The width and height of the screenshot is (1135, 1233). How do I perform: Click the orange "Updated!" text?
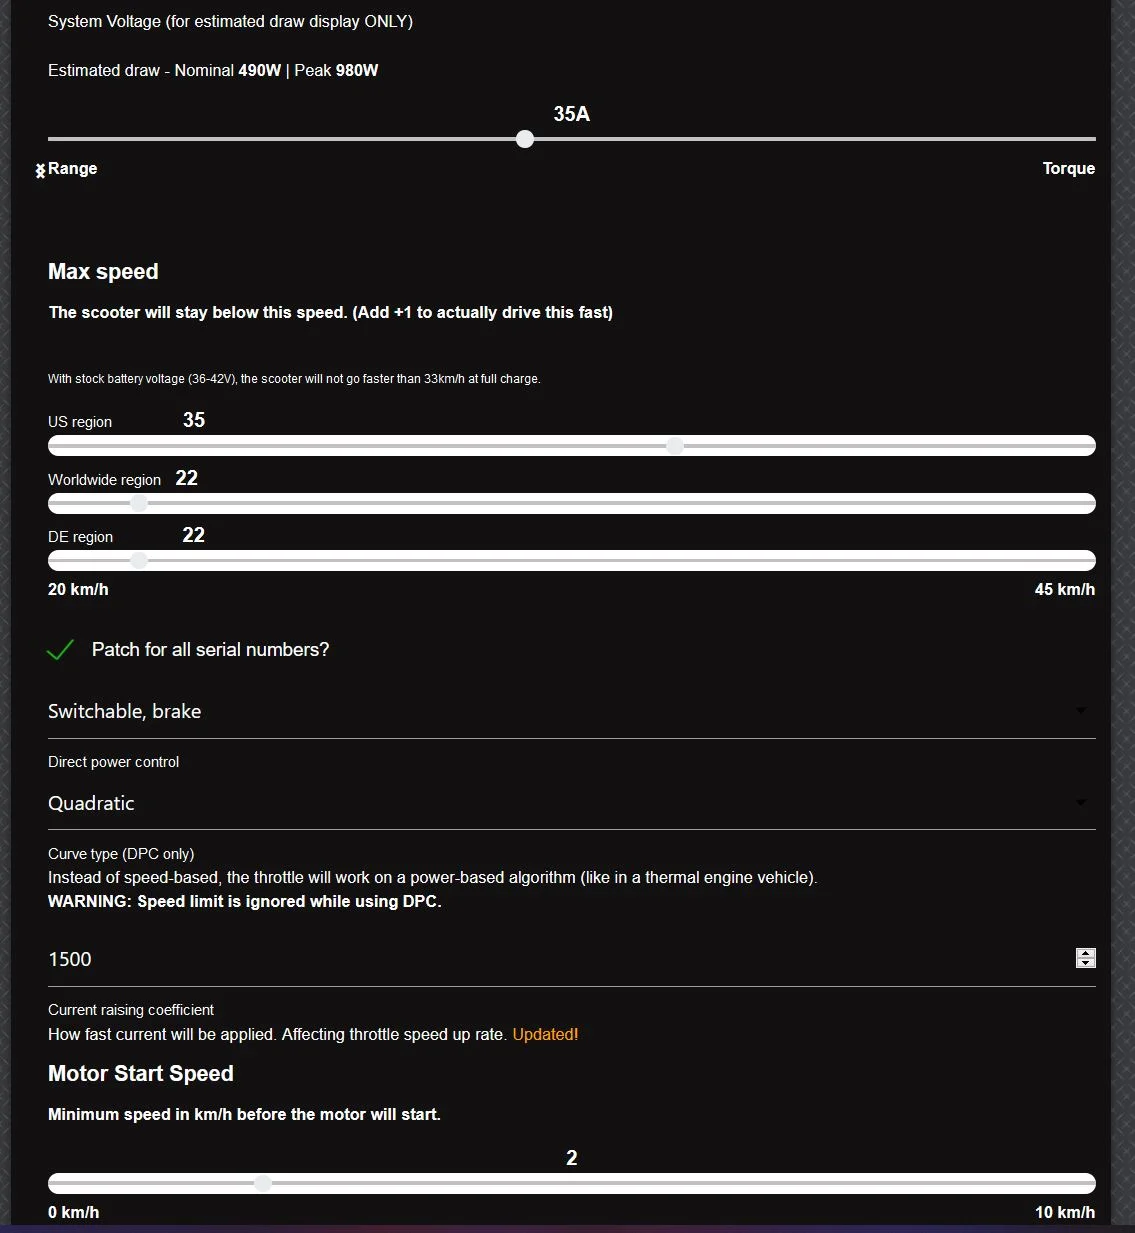point(545,1035)
